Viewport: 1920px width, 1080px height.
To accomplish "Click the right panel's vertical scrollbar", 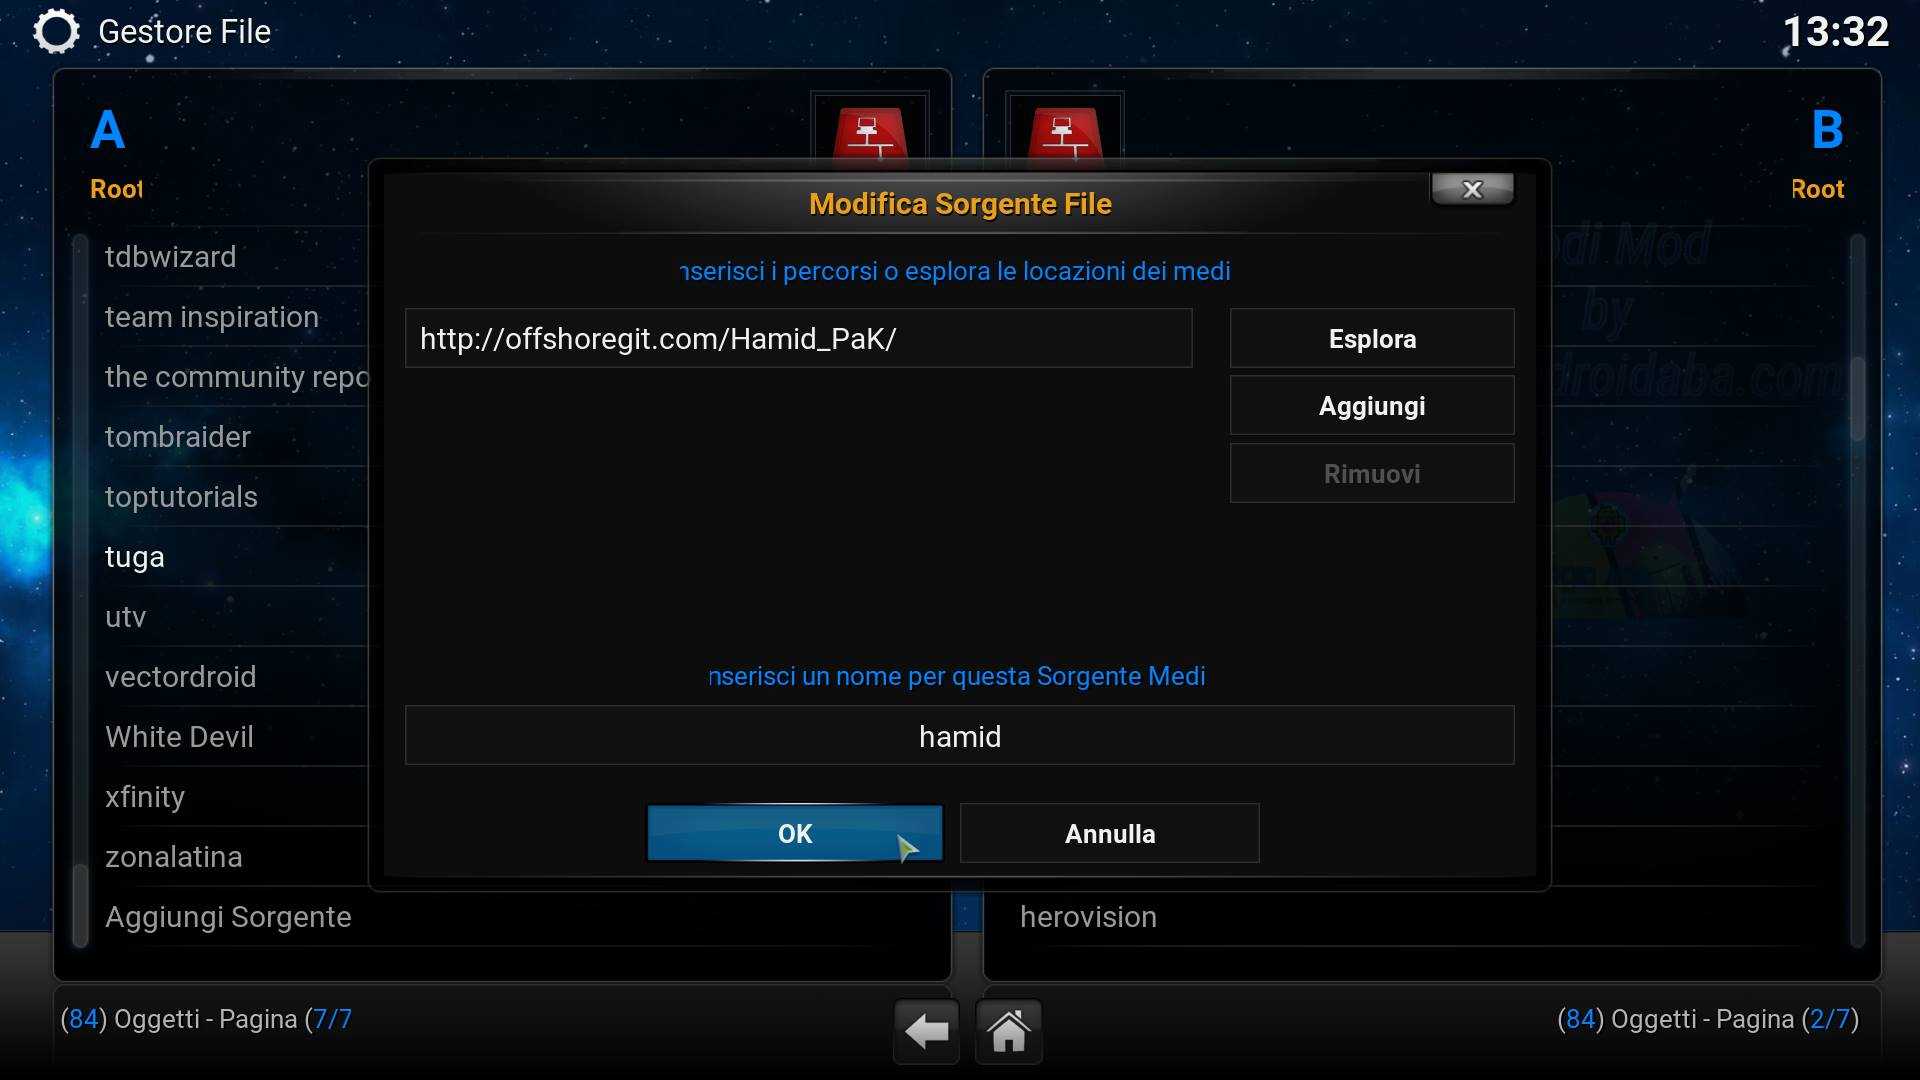I will [1857, 590].
